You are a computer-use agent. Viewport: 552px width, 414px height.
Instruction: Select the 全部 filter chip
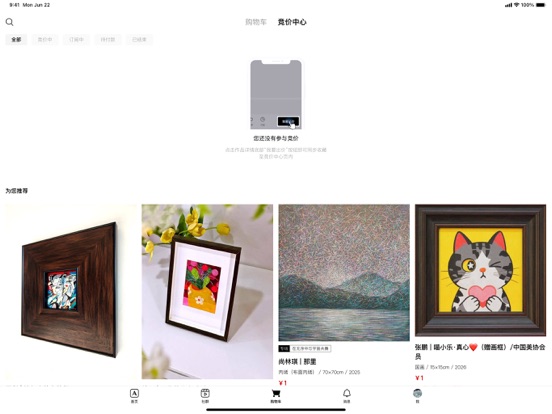16,39
